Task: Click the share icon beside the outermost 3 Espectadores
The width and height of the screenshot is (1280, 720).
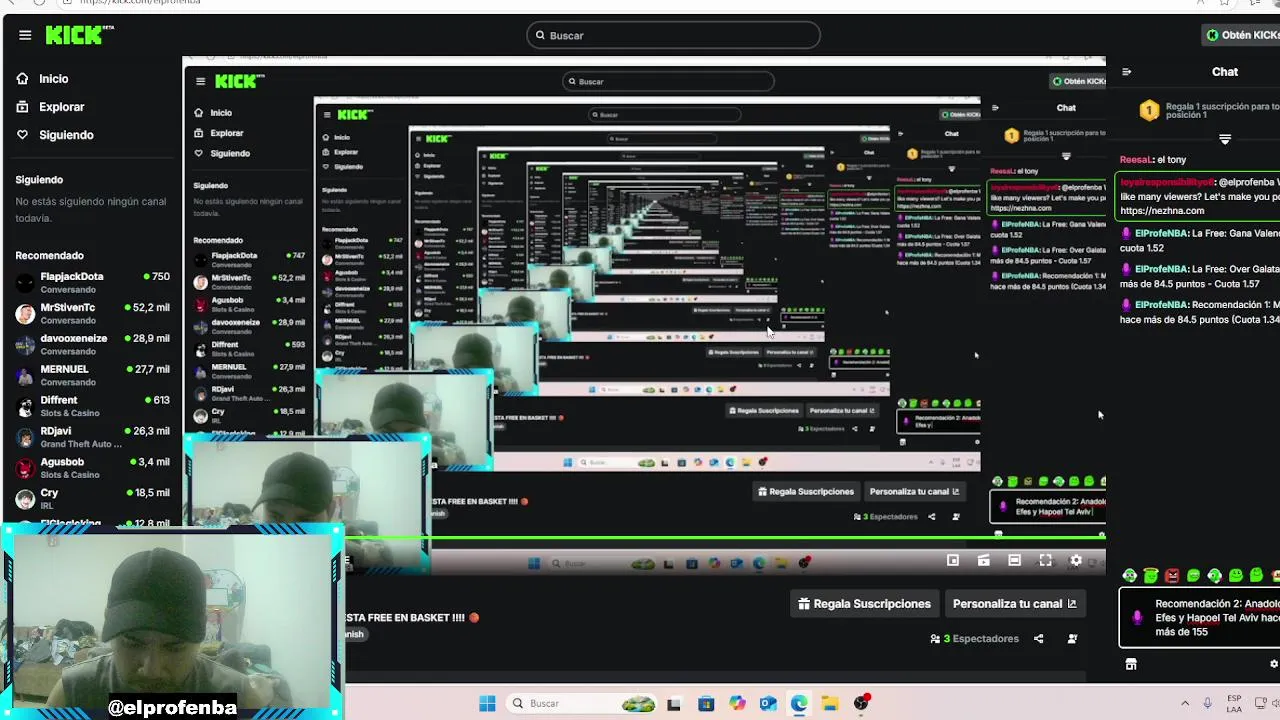Action: click(x=1038, y=639)
